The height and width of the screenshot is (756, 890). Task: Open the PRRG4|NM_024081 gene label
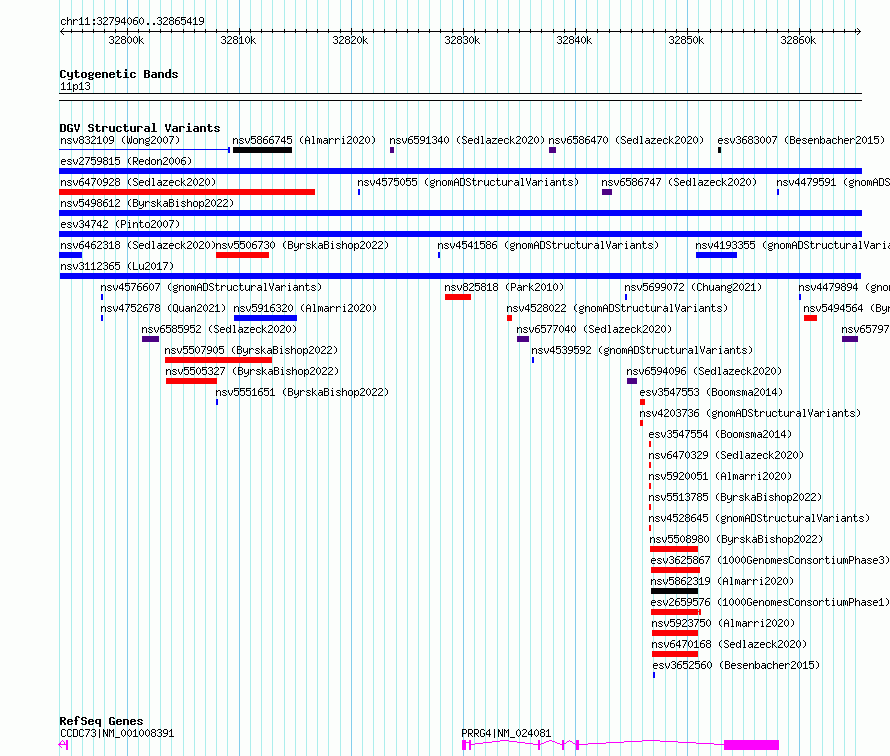[x=506, y=733]
